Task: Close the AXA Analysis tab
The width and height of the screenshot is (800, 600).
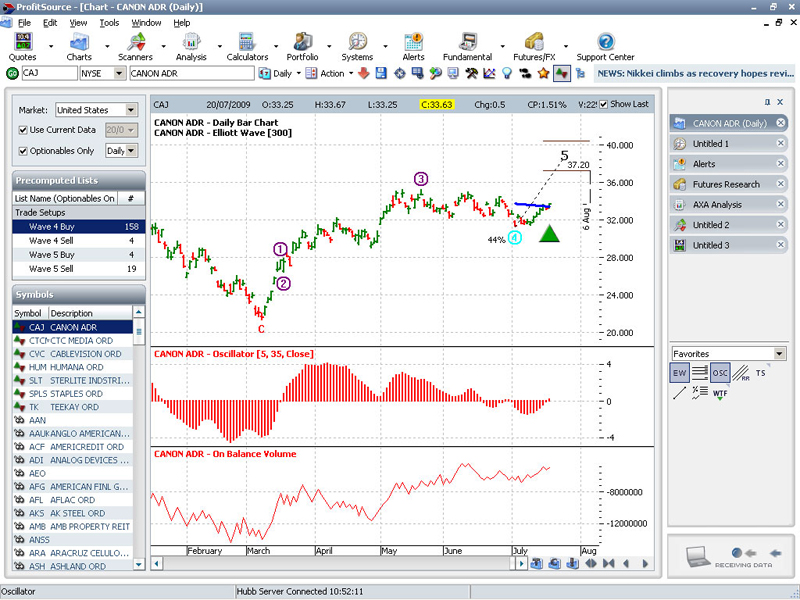Action: (781, 205)
